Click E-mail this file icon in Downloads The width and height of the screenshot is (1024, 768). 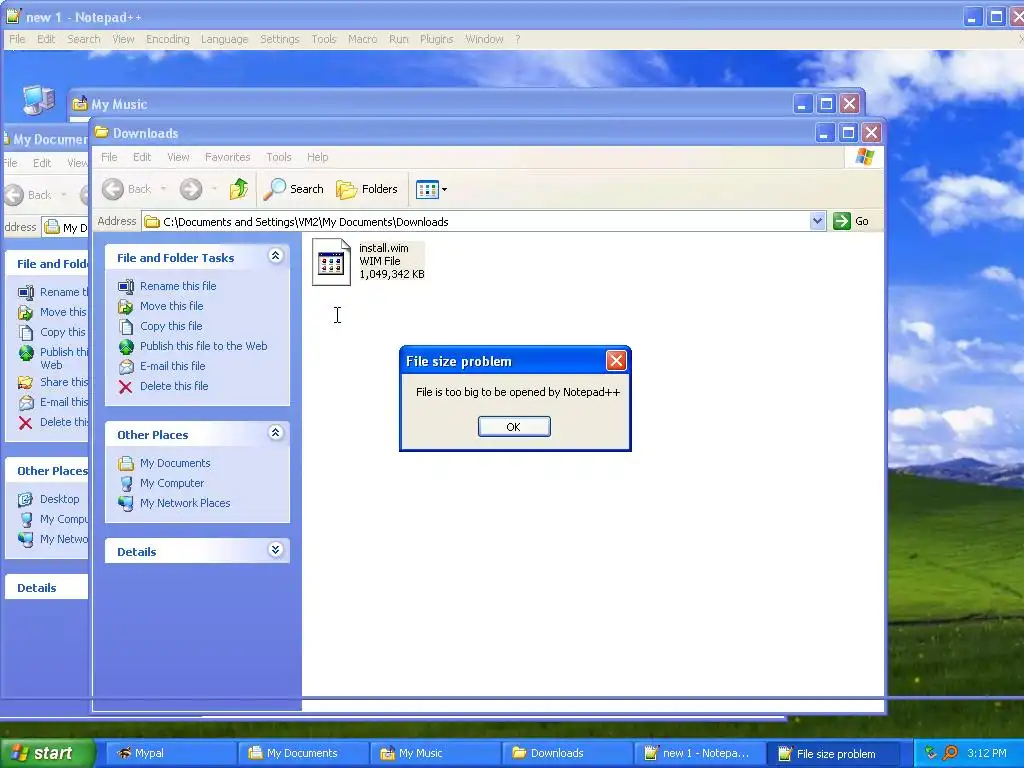point(126,366)
